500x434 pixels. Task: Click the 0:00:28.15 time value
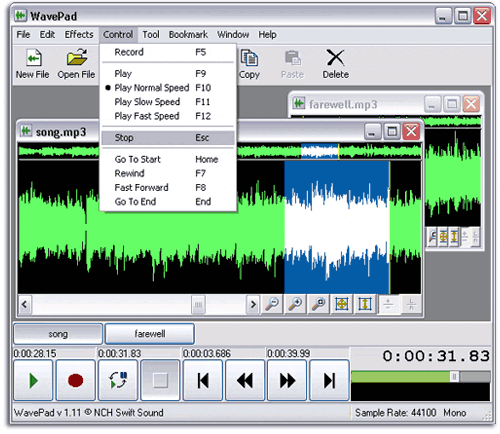[35, 353]
